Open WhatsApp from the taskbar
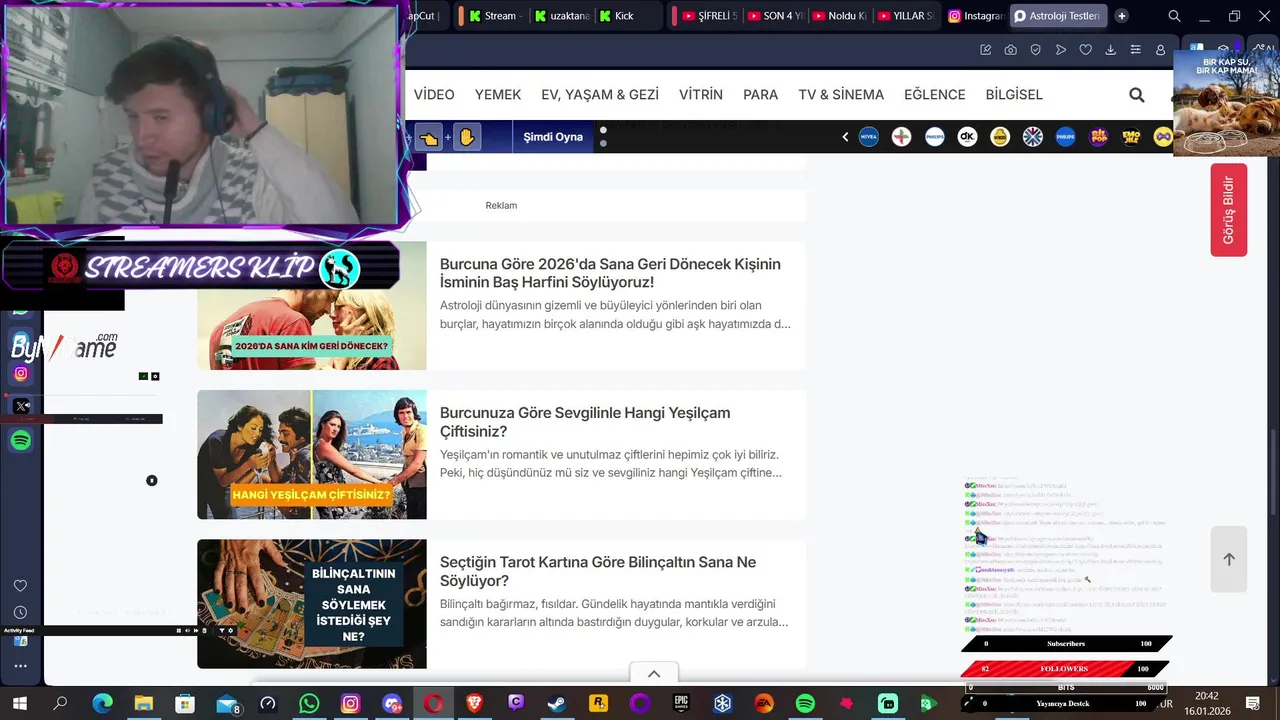This screenshot has width=1280, height=720. tap(309, 704)
